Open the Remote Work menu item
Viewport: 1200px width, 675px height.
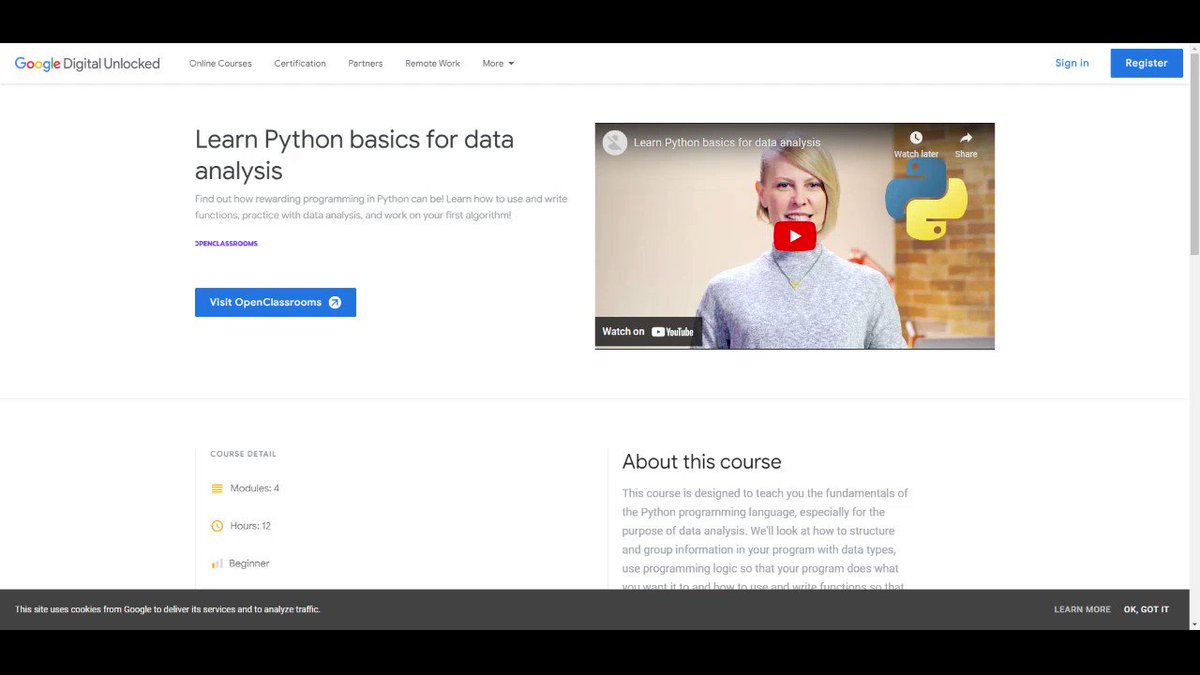click(433, 63)
